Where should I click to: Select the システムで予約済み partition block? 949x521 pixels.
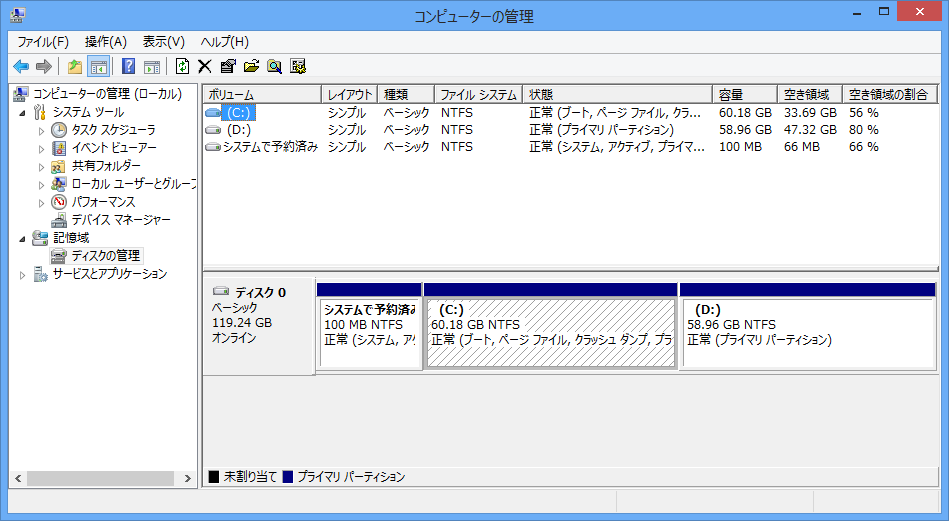[369, 326]
